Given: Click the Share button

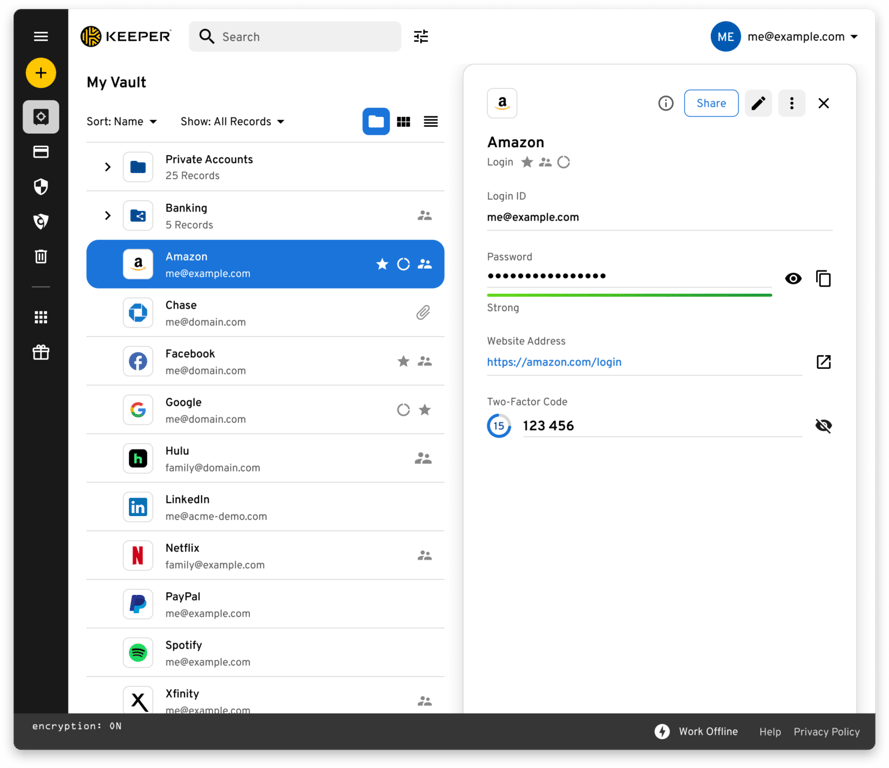Looking at the screenshot, I should [x=711, y=103].
